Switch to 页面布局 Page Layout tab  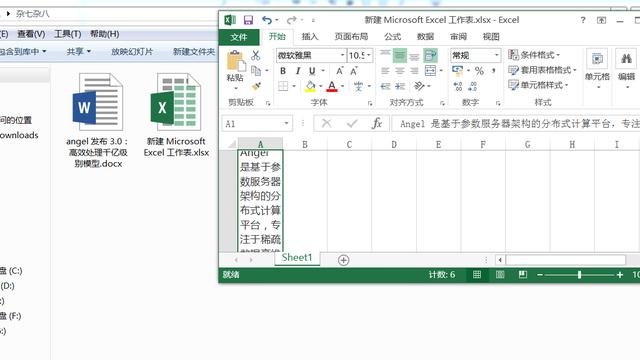351,37
